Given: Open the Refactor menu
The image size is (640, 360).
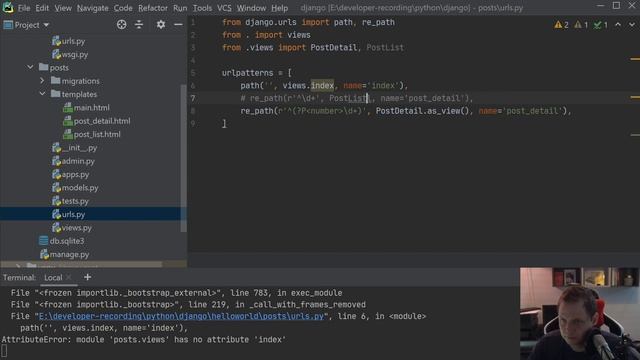Looking at the screenshot, I should point(153,8).
